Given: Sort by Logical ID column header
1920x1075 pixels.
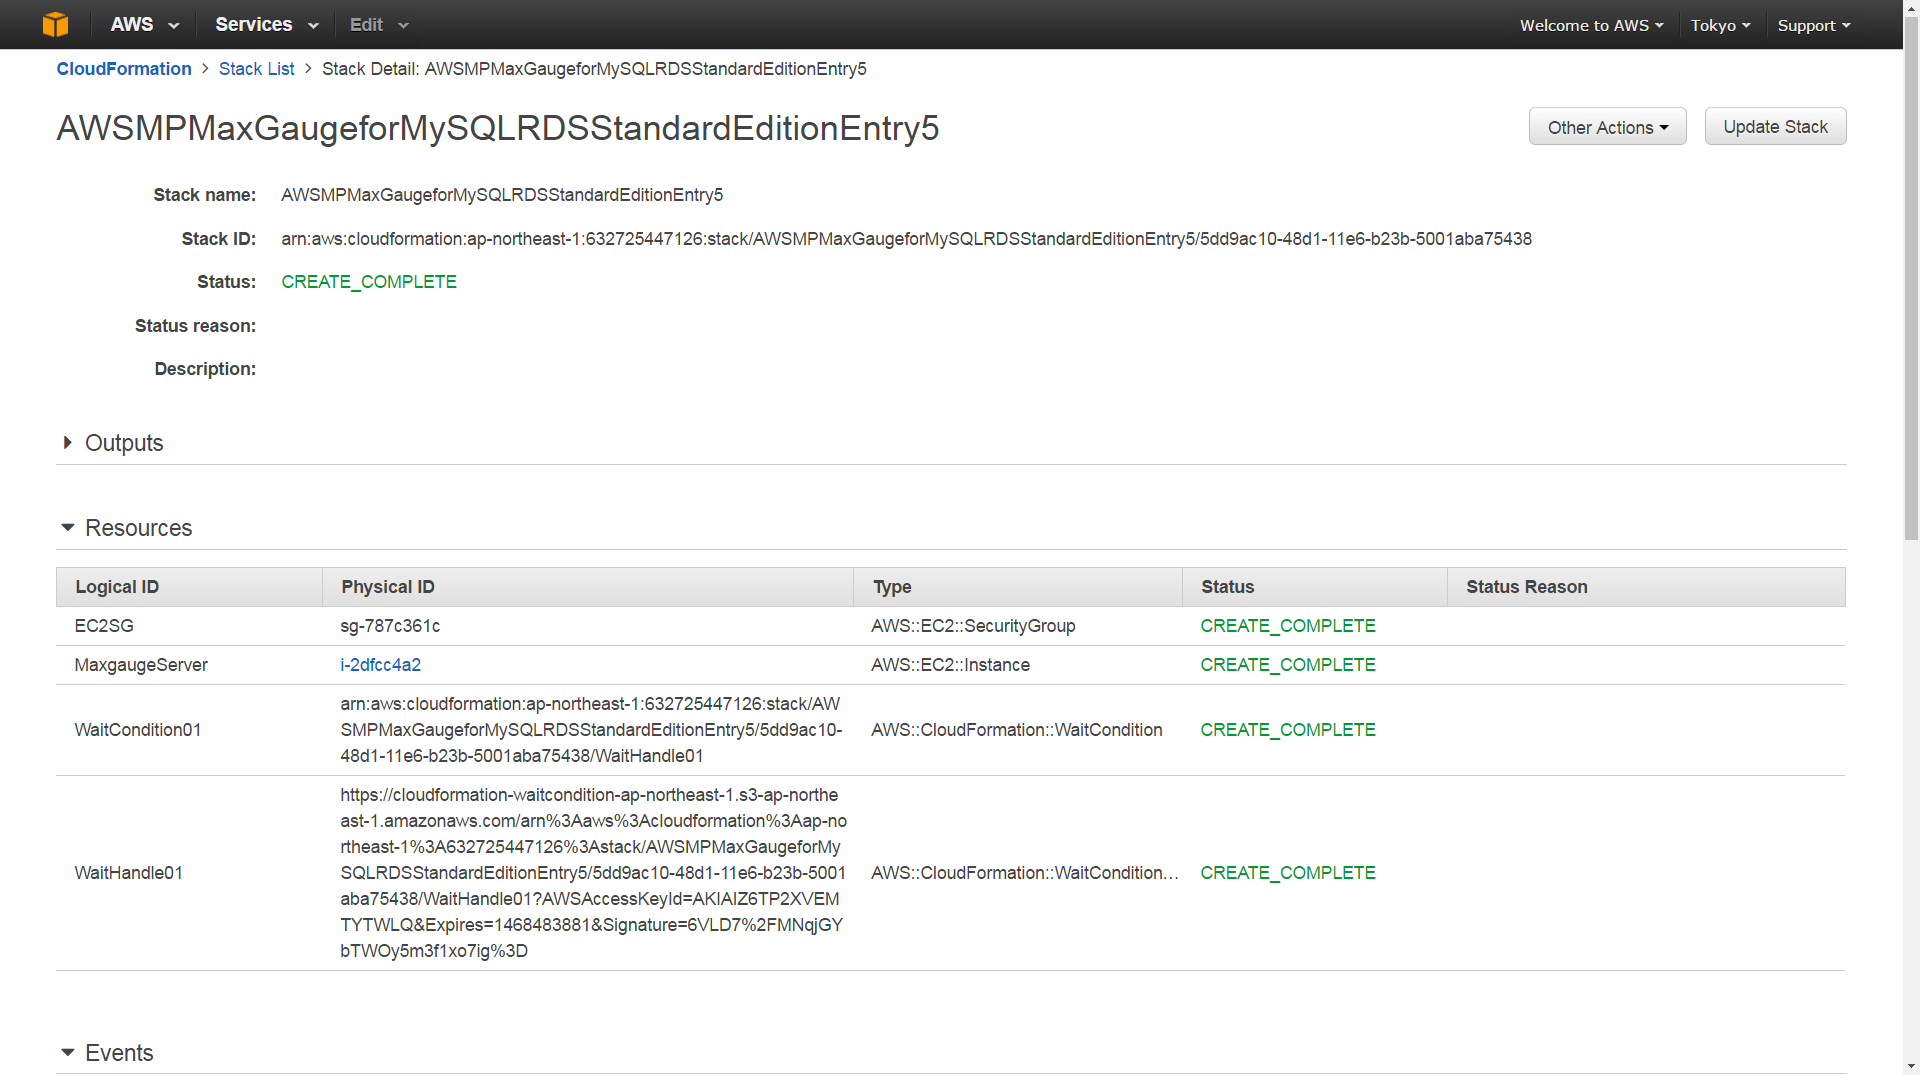Looking at the screenshot, I should tap(189, 587).
